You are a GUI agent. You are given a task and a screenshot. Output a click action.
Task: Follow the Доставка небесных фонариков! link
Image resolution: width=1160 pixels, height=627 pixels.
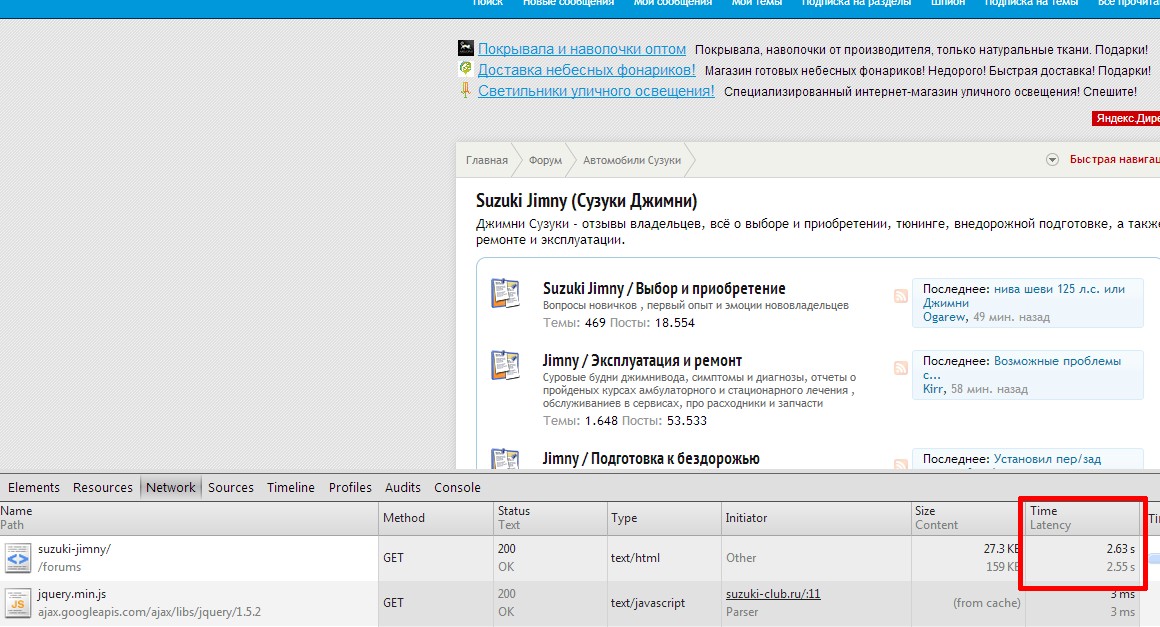[x=587, y=70]
